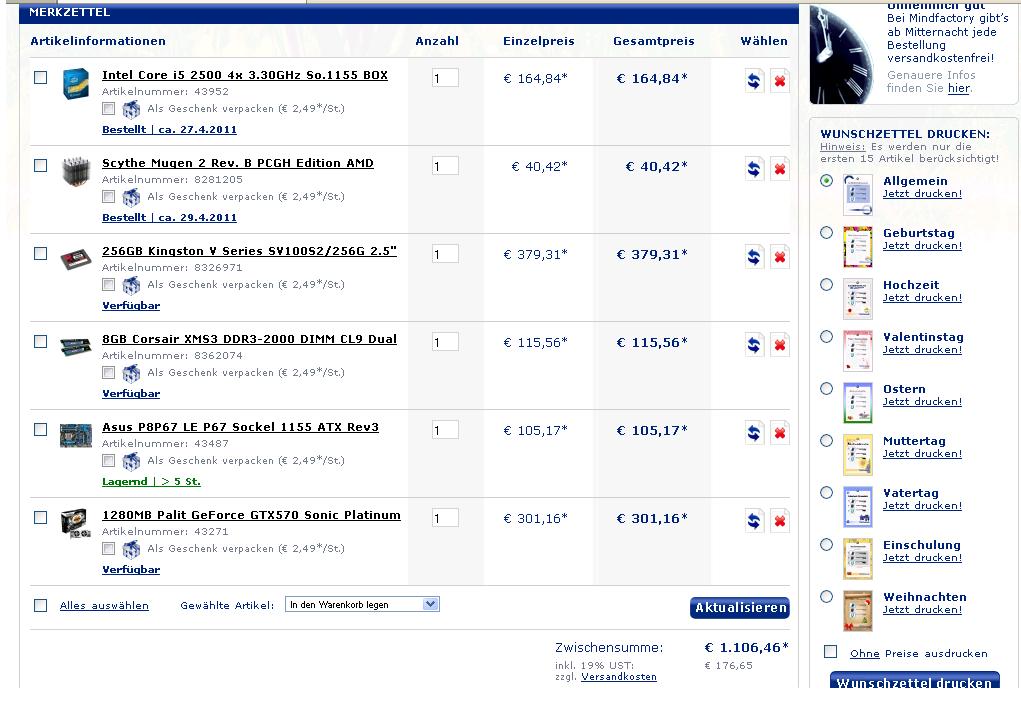Click the Wunschzettel drucken button

click(913, 682)
